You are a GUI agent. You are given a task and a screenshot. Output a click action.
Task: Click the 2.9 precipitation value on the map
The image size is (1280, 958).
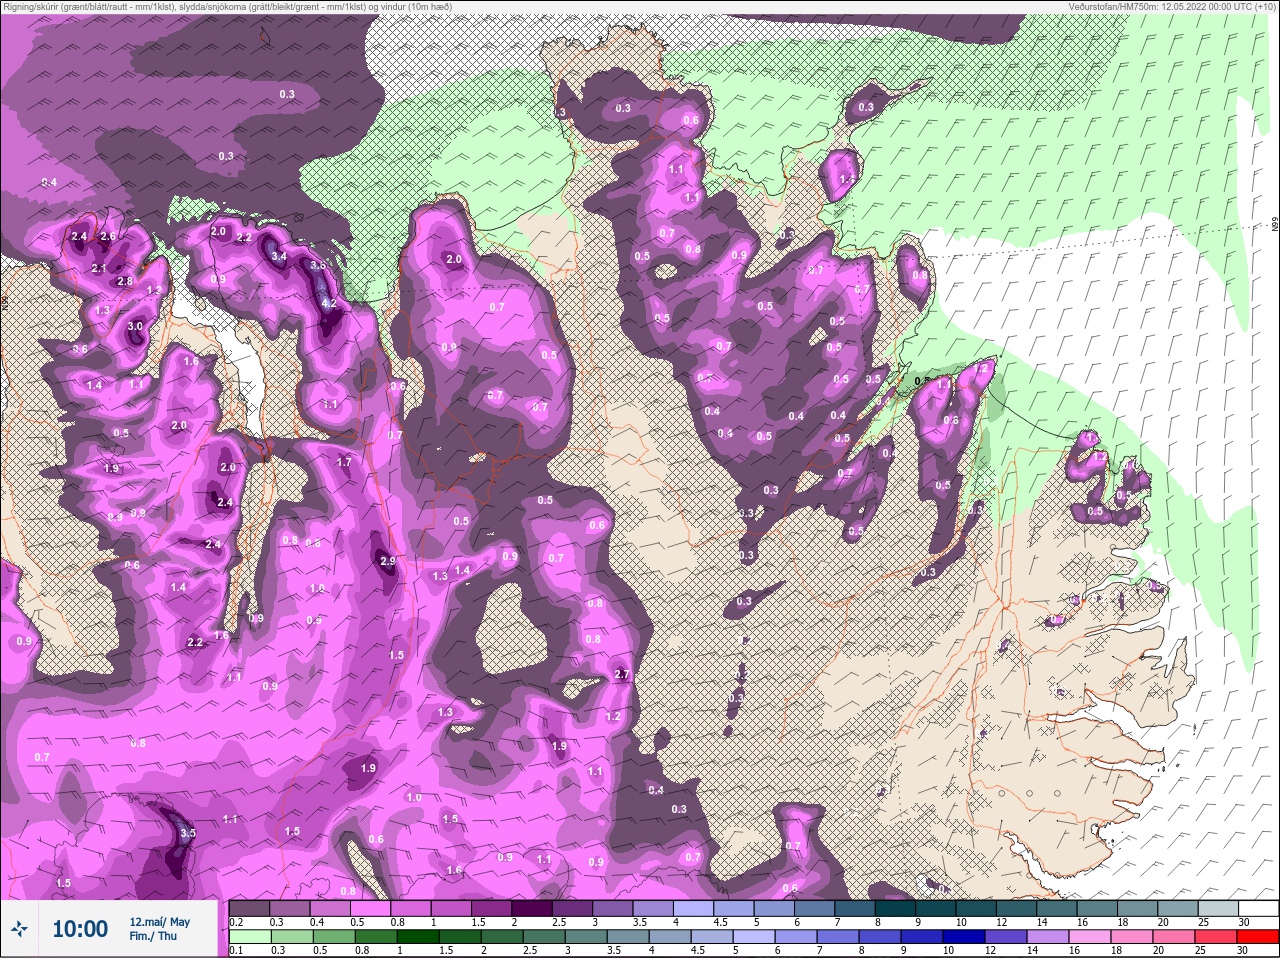(388, 561)
